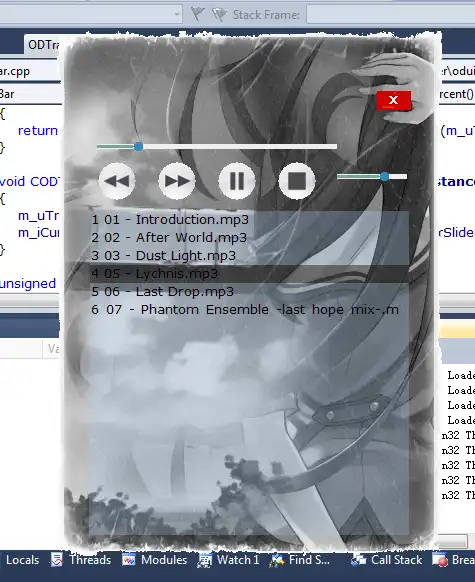Screen dimensions: 475x582
Task: Click the Watch 1 tab icon
Action: point(204,560)
